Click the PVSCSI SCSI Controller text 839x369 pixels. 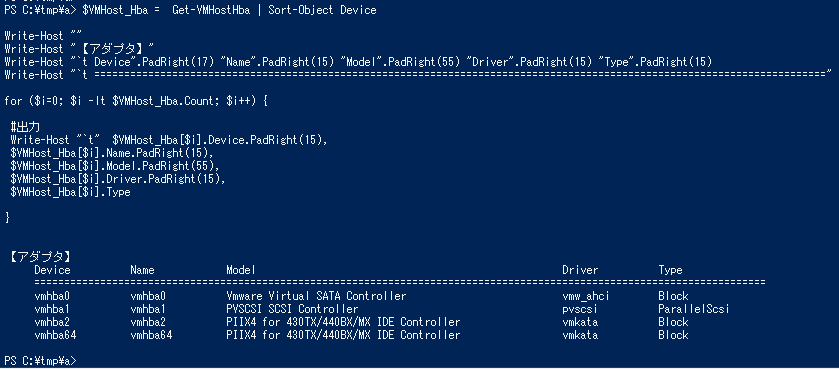[x=292, y=309]
